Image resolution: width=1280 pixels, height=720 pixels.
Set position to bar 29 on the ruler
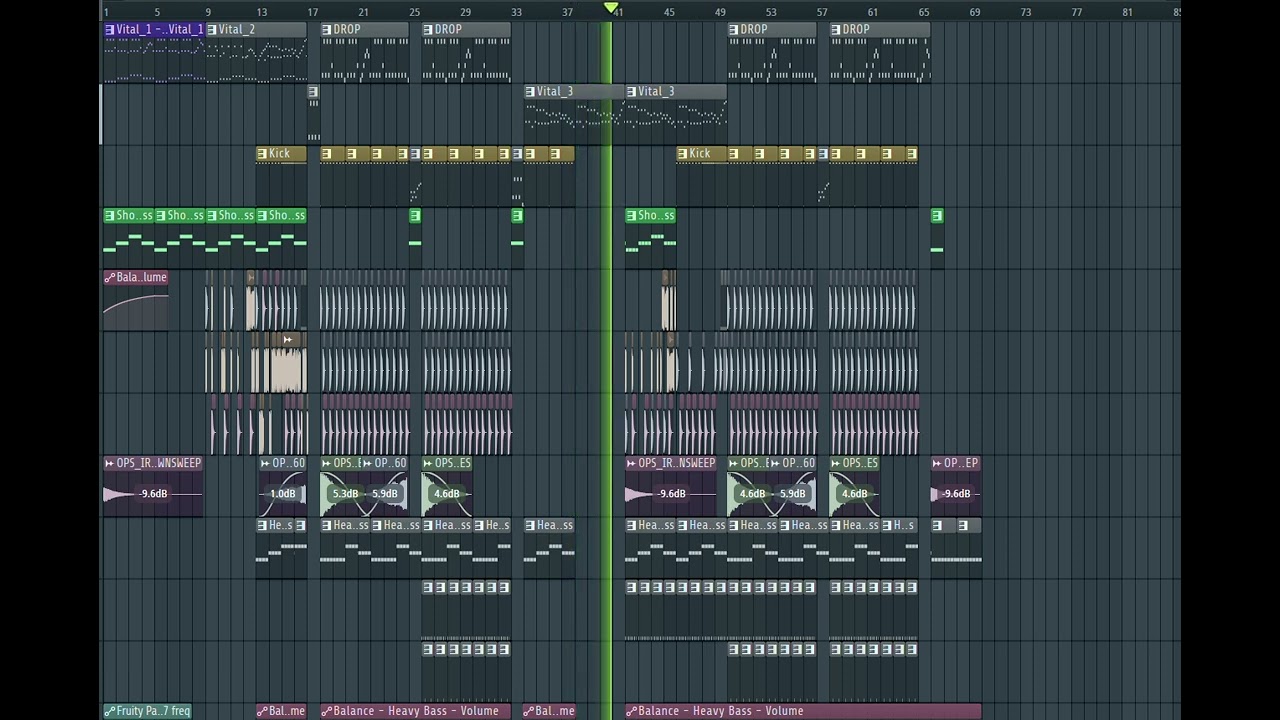(465, 12)
